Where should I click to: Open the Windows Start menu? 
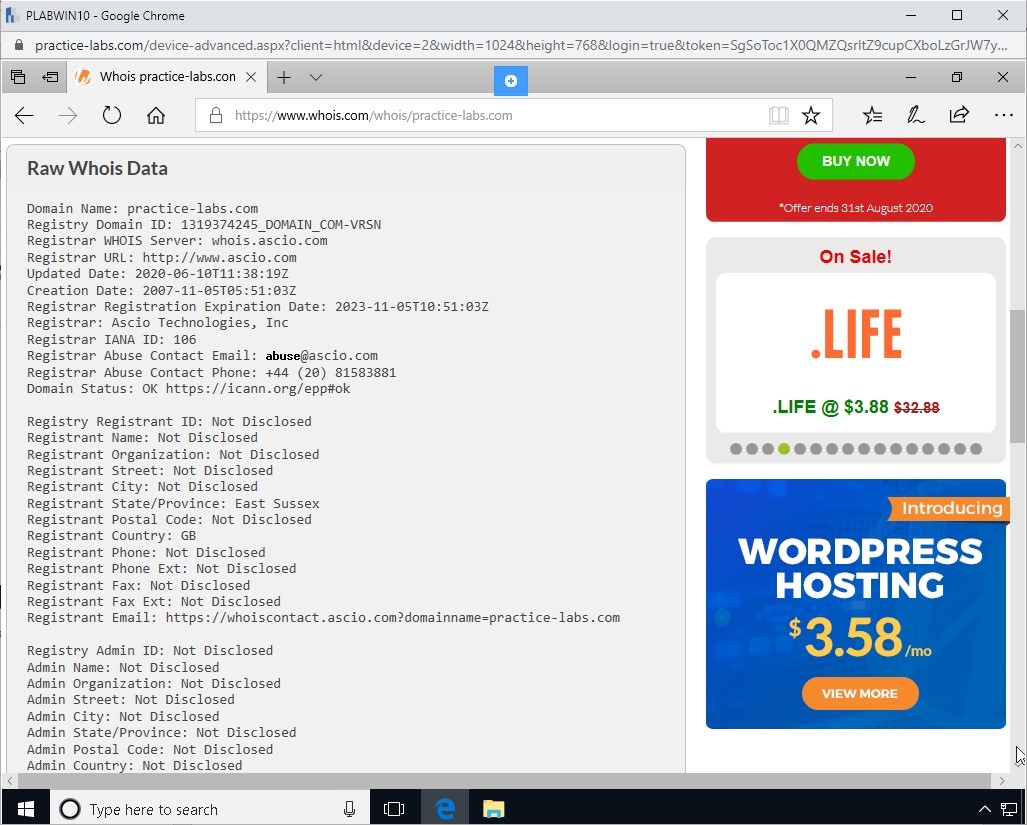(24, 809)
